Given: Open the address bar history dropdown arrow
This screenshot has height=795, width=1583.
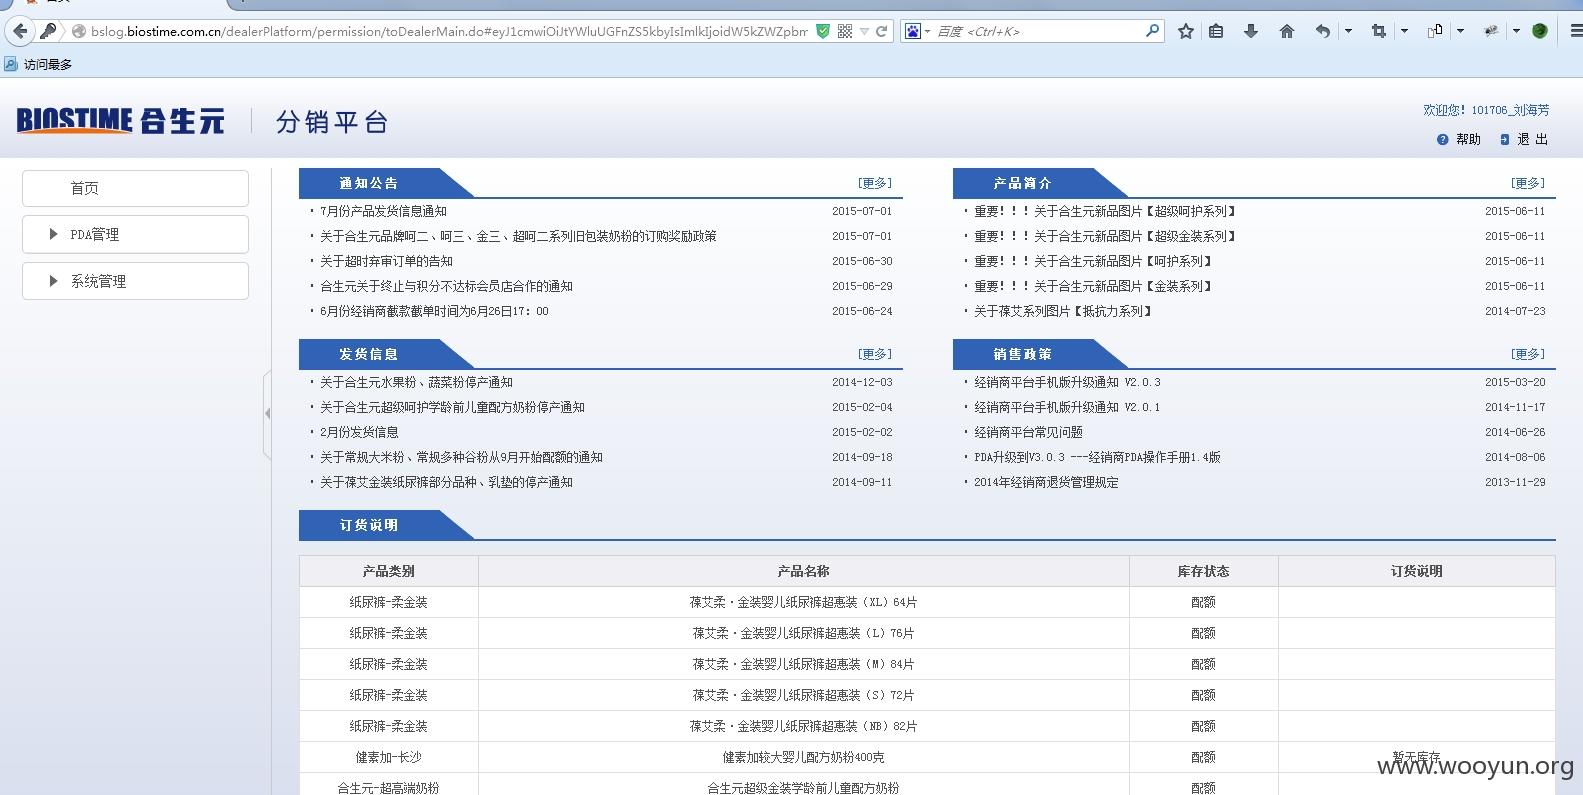Looking at the screenshot, I should (864, 31).
